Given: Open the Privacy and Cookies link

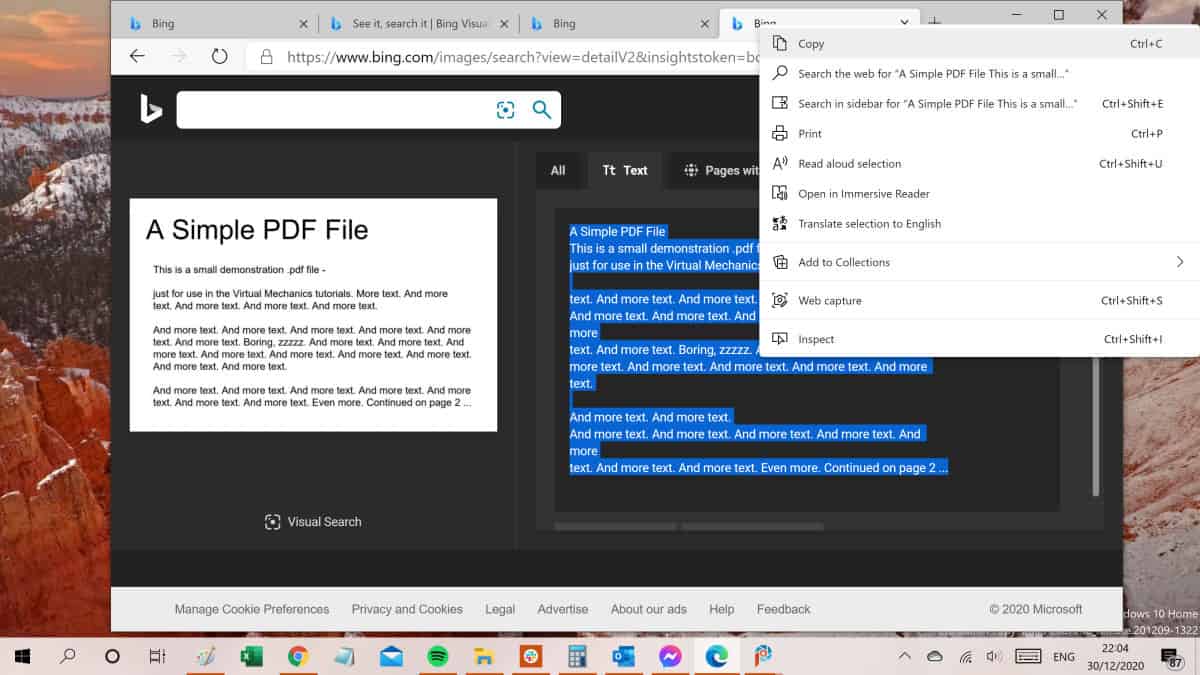Looking at the screenshot, I should (407, 609).
